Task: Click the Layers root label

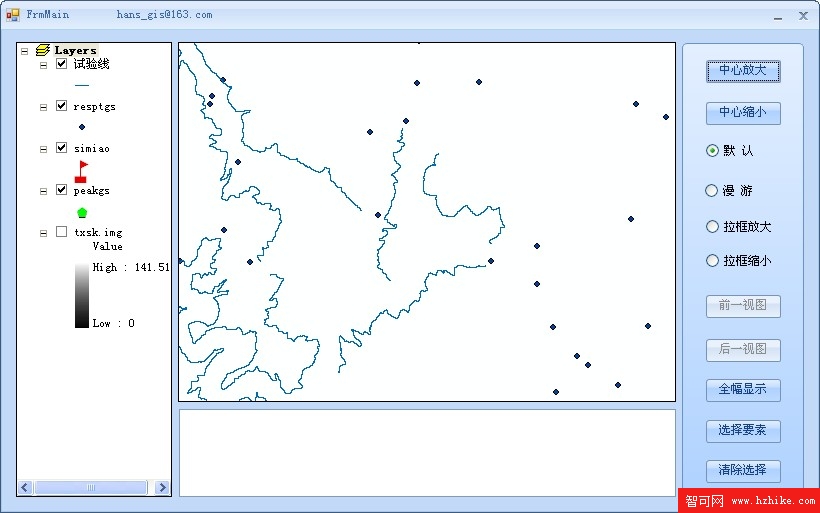Action: (x=75, y=51)
